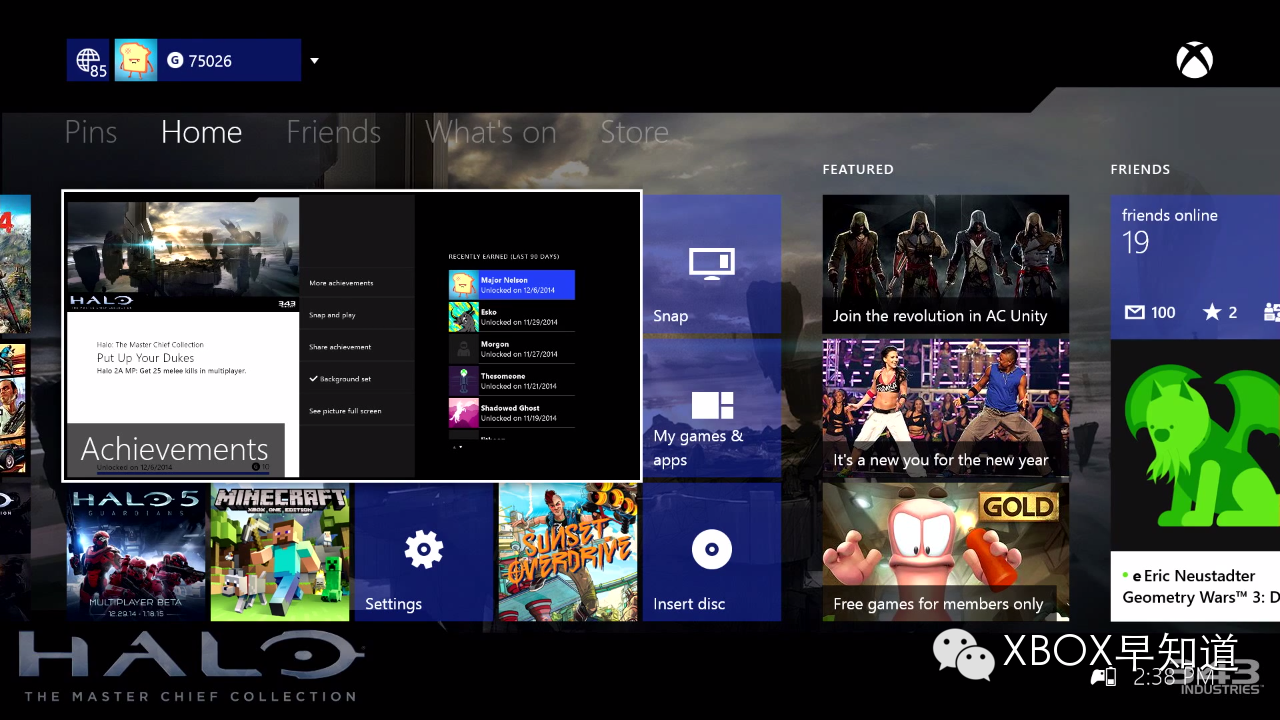This screenshot has height=720, width=1280.
Task: Click the FEATURED section heading
Action: 858,170
